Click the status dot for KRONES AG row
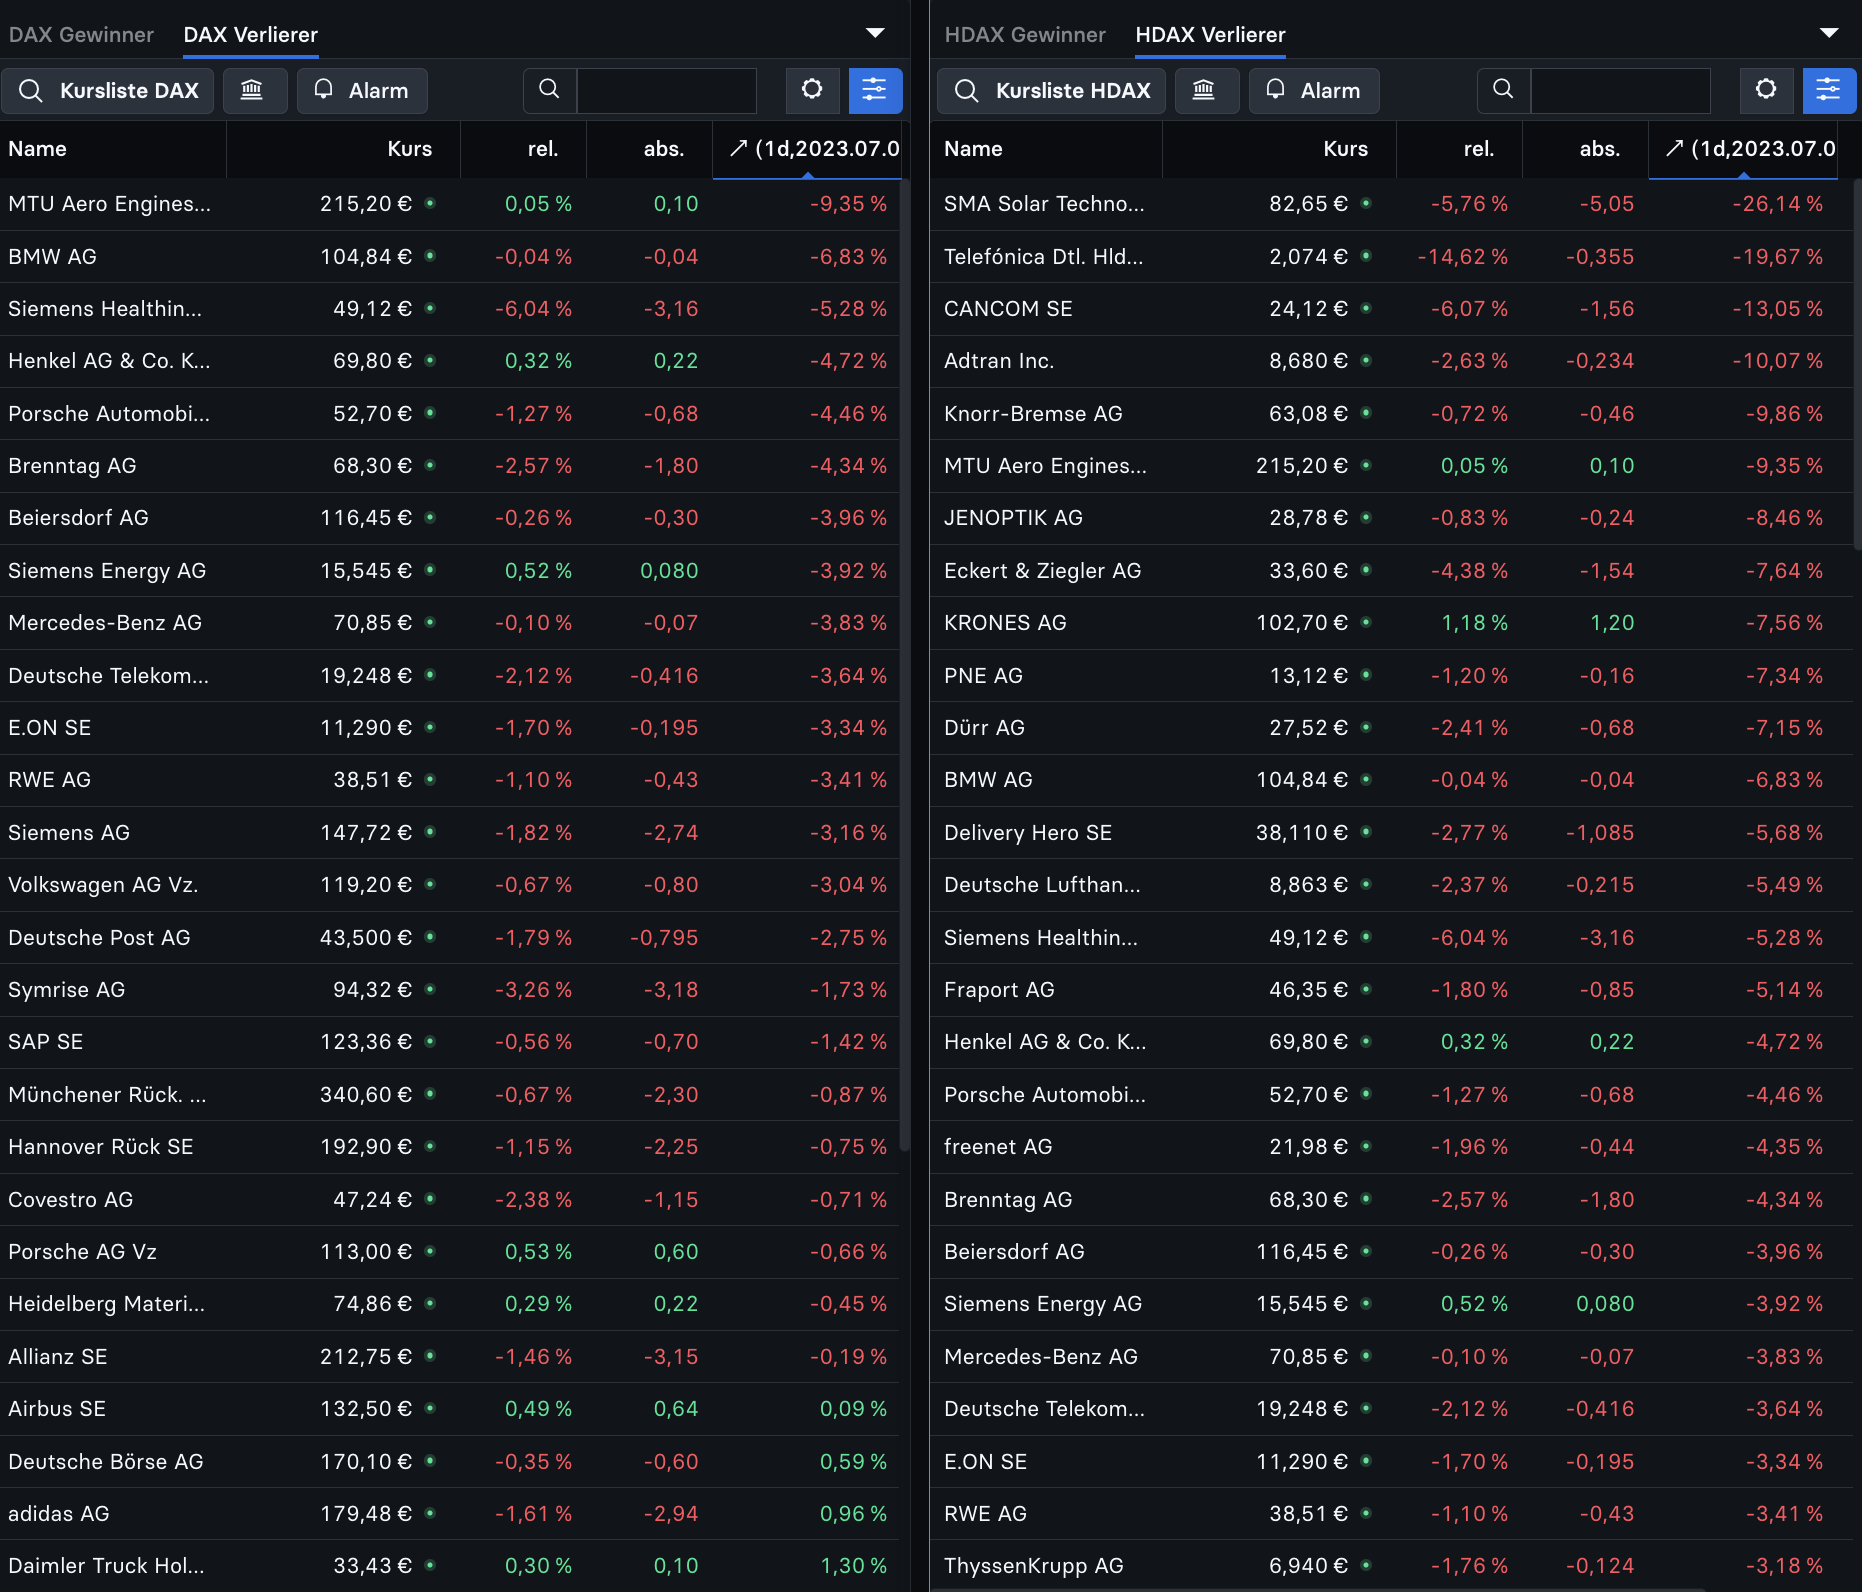The width and height of the screenshot is (1862, 1592). pyautogui.click(x=1366, y=622)
